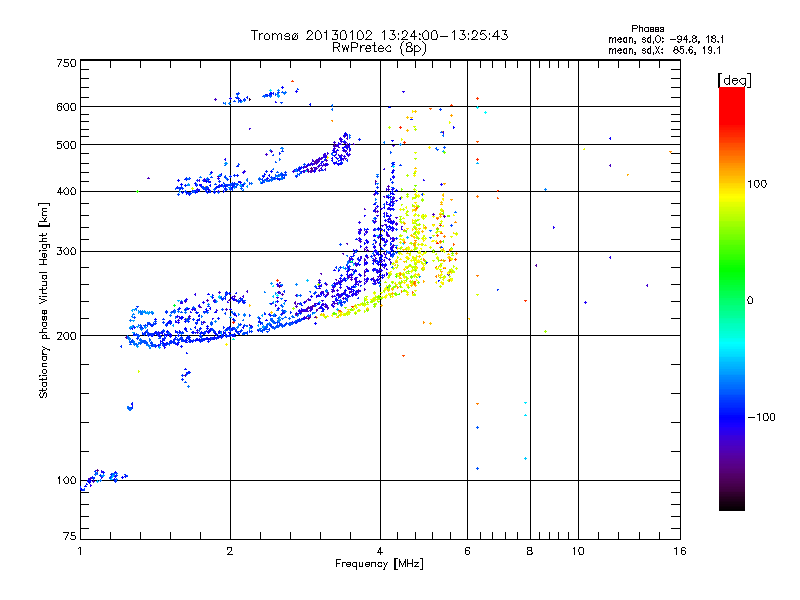Screen dimensions: 800x600
Task: Click the x-axis tick label '8'
Action: click(x=530, y=551)
